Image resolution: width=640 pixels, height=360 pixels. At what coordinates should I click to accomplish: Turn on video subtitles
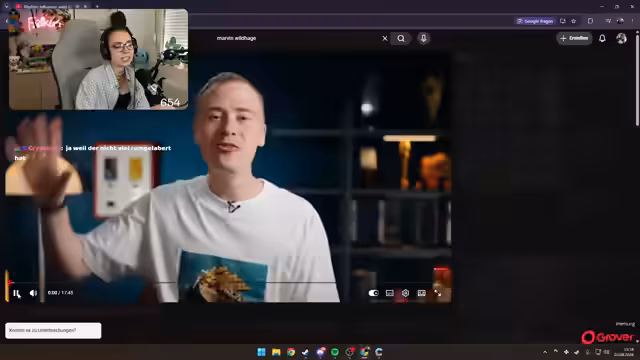(390, 293)
